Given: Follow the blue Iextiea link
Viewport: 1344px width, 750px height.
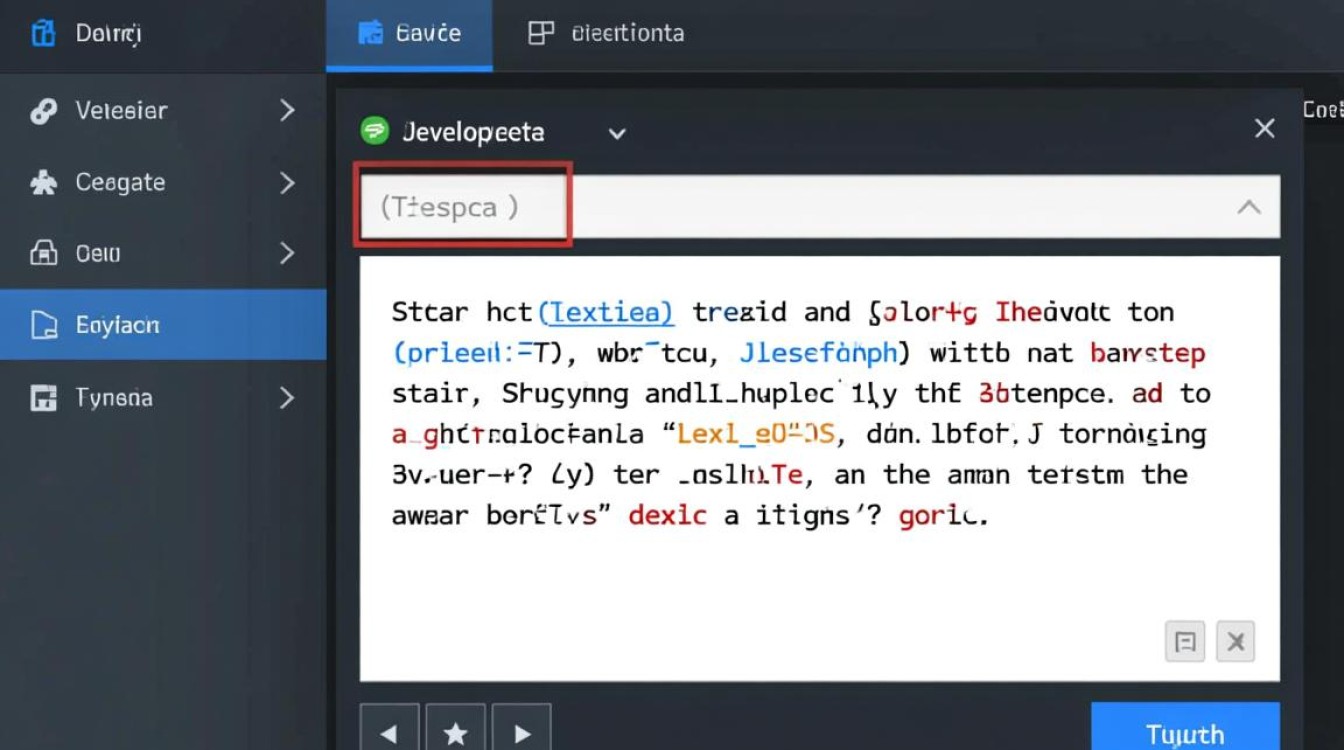Looking at the screenshot, I should pos(605,312).
